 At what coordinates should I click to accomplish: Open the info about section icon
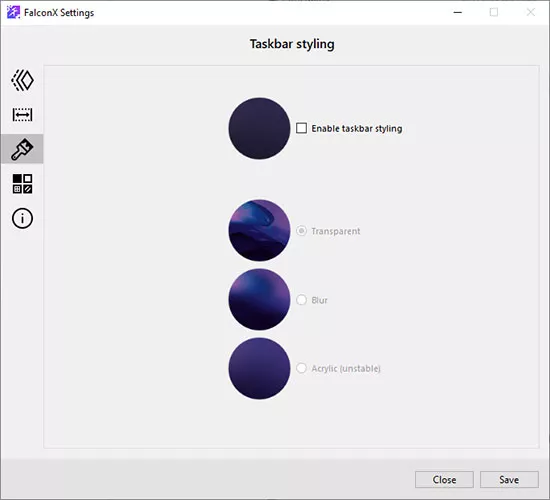tap(22, 218)
